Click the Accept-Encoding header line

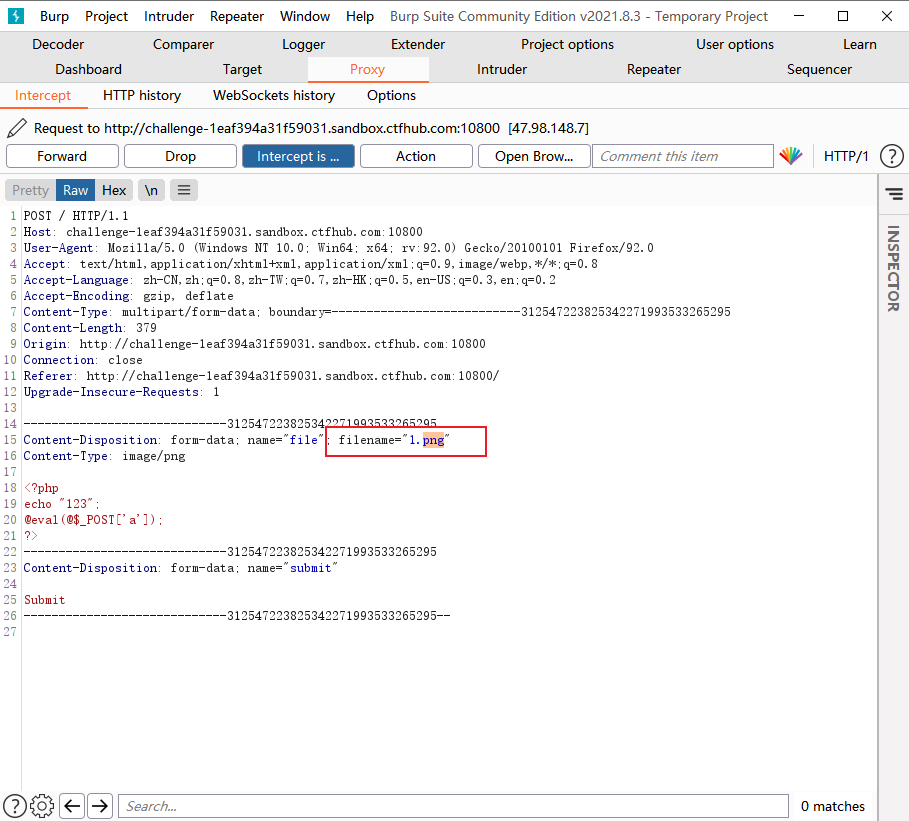pyautogui.click(x=128, y=296)
